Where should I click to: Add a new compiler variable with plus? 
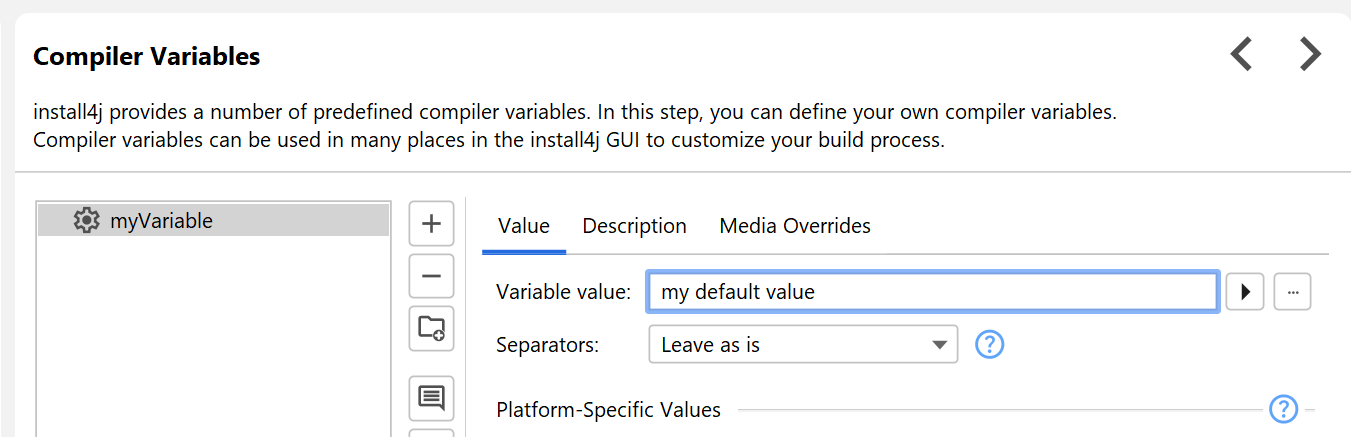[432, 223]
